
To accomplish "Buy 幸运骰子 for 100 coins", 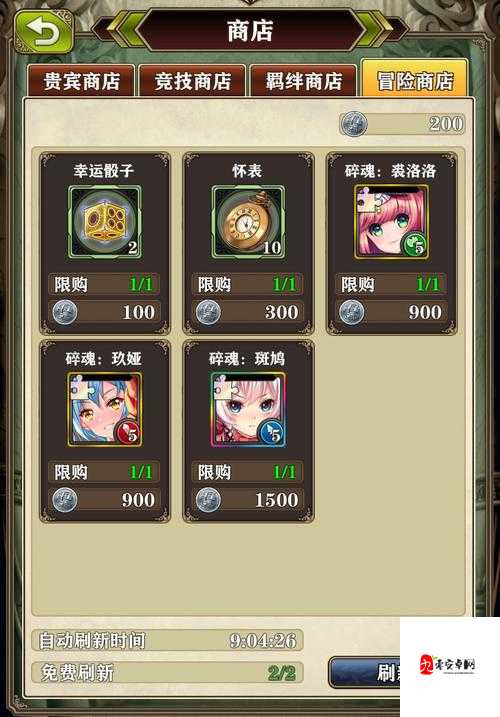I will (x=106, y=312).
